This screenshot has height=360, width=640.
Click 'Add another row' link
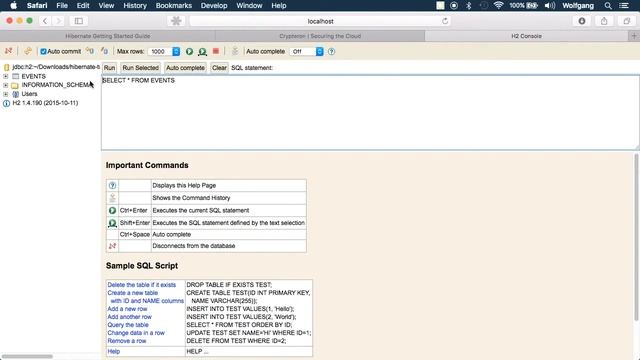[x=129, y=317]
